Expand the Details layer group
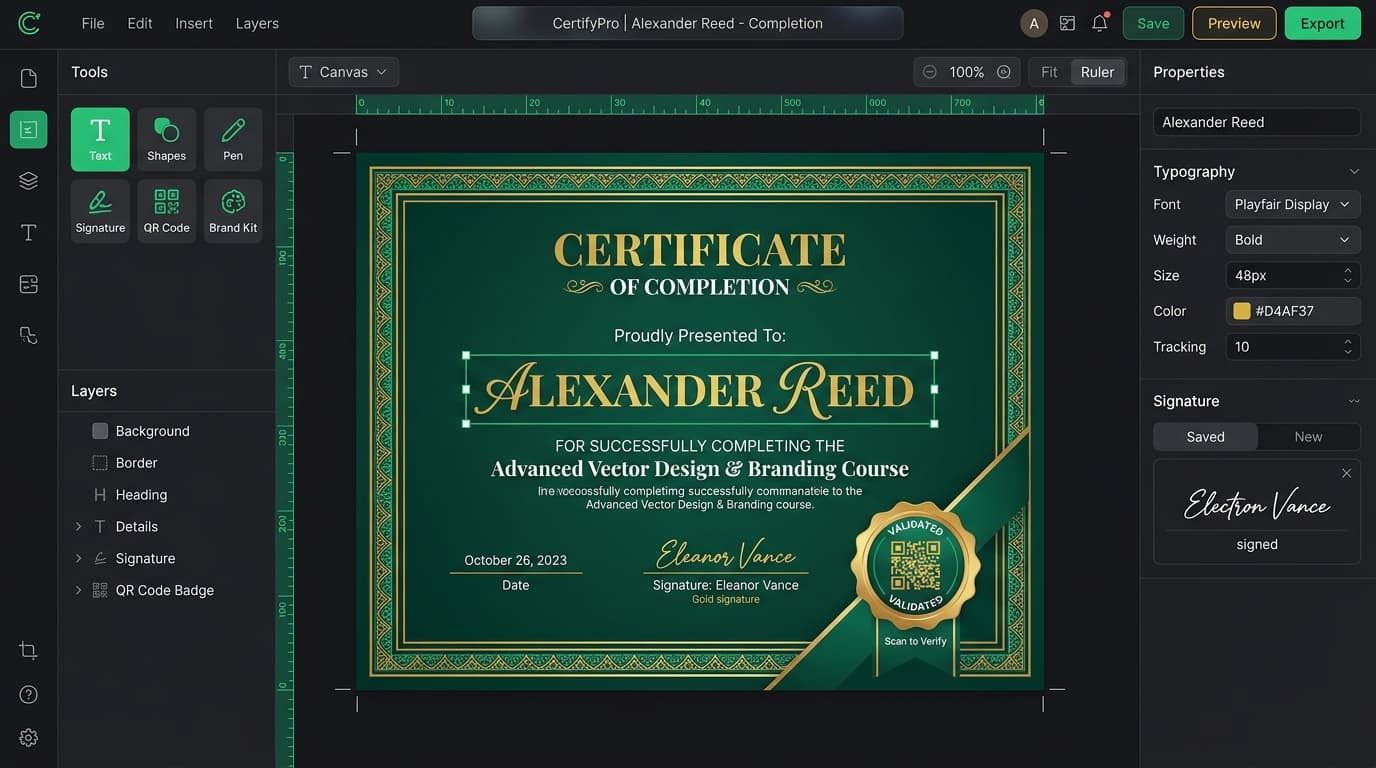The width and height of the screenshot is (1376, 768). tap(78, 526)
